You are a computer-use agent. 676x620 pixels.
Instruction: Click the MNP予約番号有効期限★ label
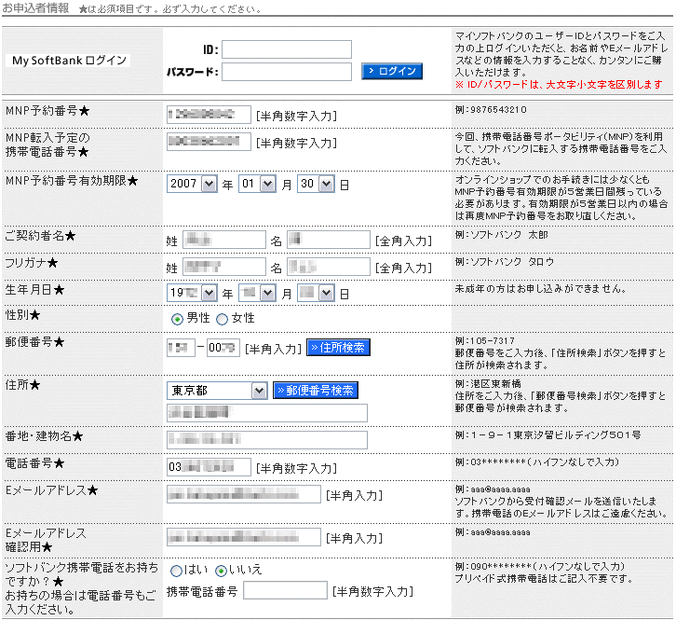click(72, 181)
